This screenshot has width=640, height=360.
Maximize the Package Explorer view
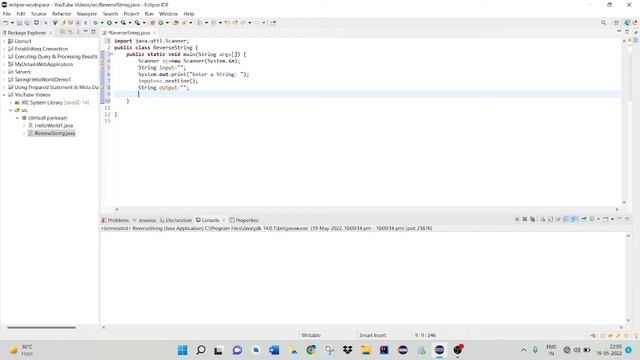coord(93,31)
